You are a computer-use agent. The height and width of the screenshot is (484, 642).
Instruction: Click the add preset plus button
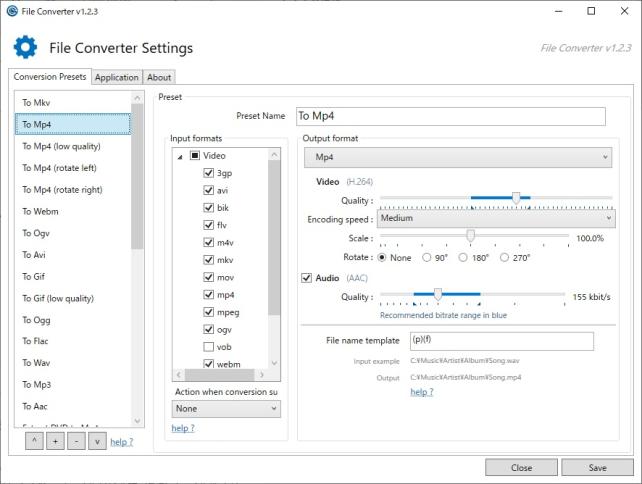54,441
